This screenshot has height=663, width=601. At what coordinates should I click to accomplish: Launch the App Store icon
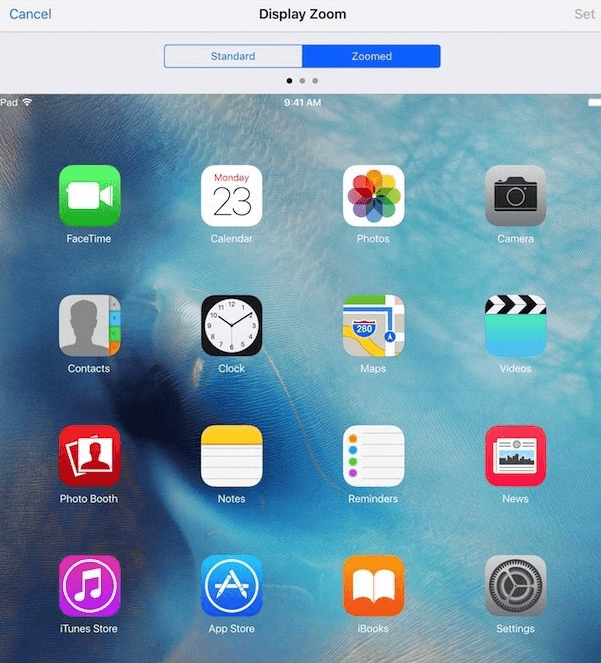point(231,586)
